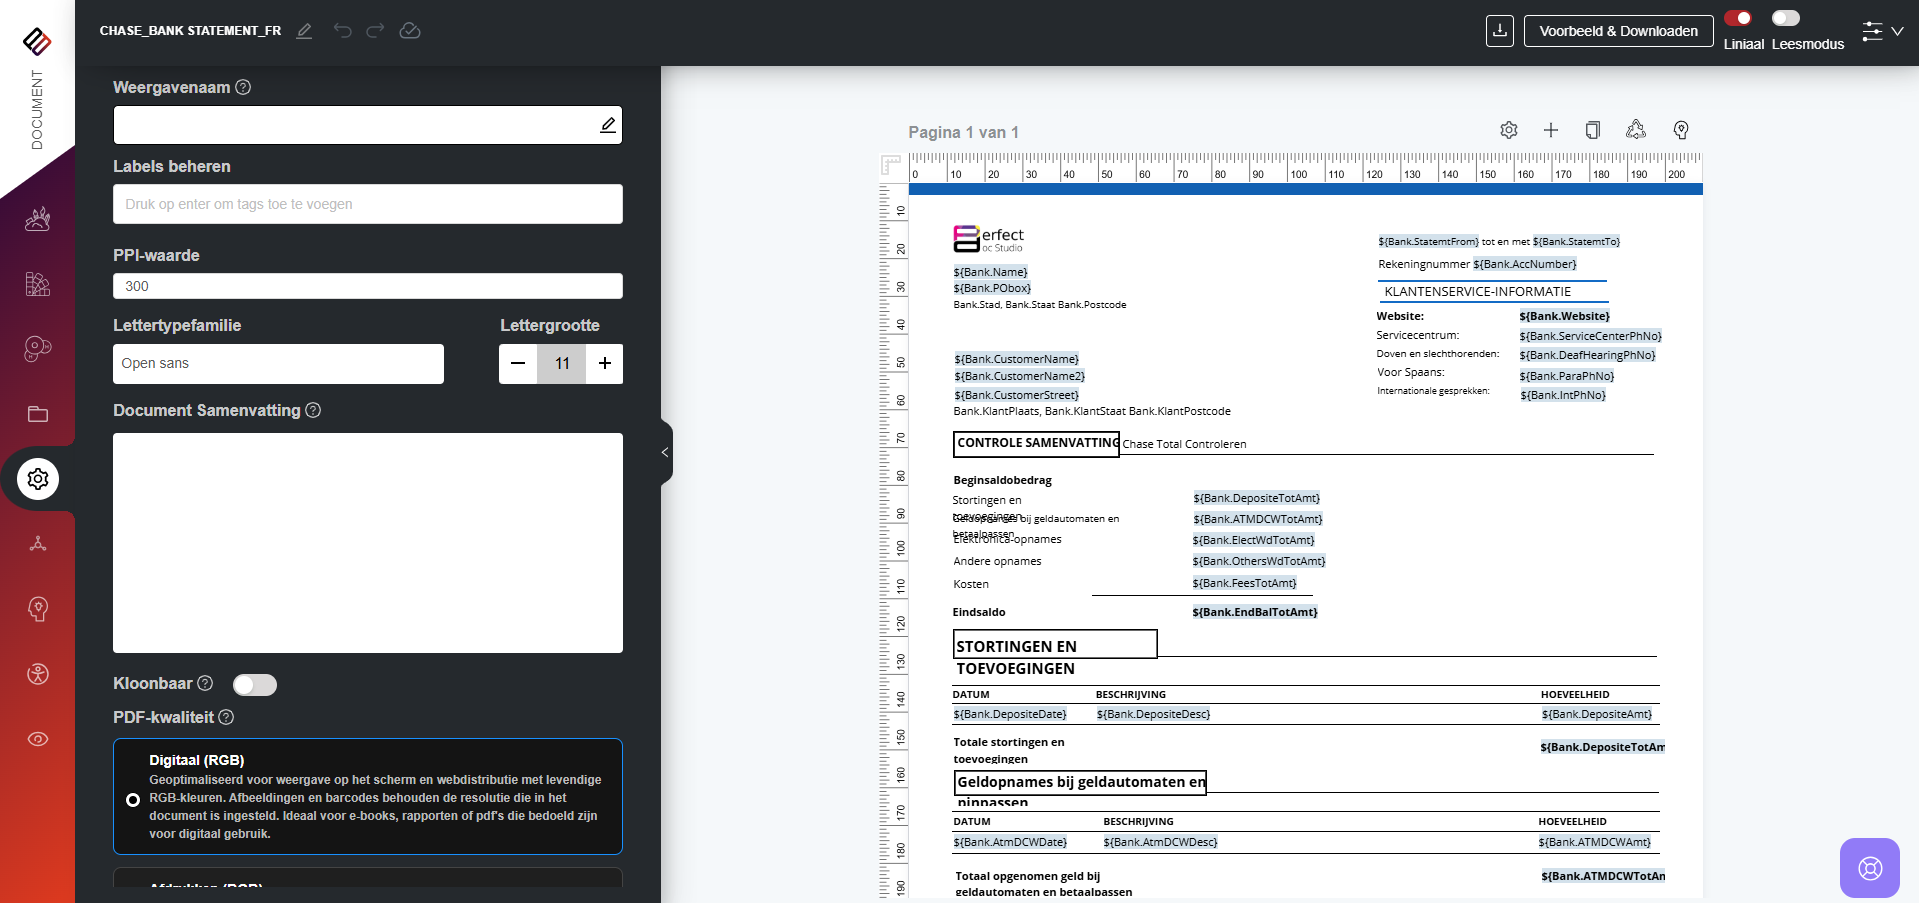1919x903 pixels.
Task: Expand the top-right settings sliders menu
Action: click(x=1881, y=31)
